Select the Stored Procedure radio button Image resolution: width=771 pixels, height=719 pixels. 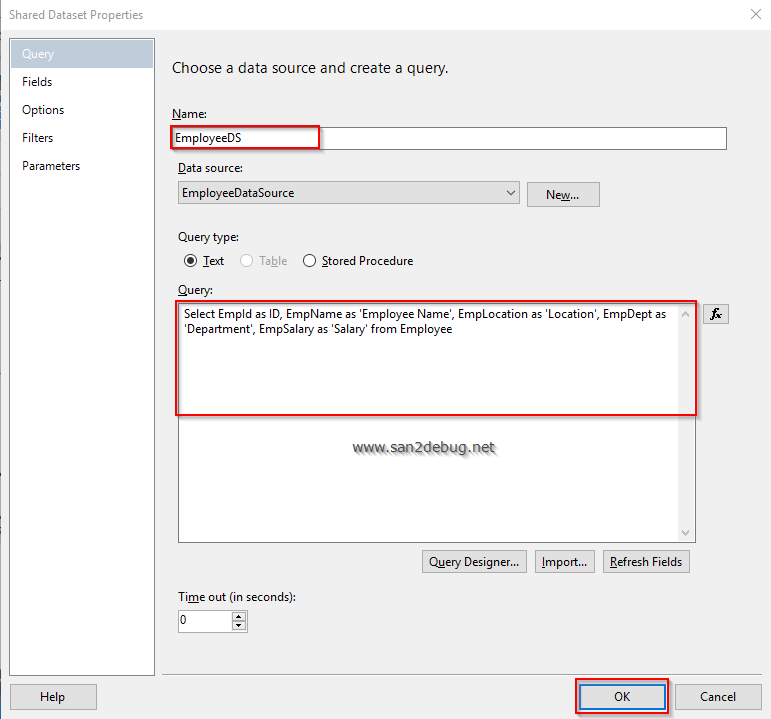click(x=310, y=261)
